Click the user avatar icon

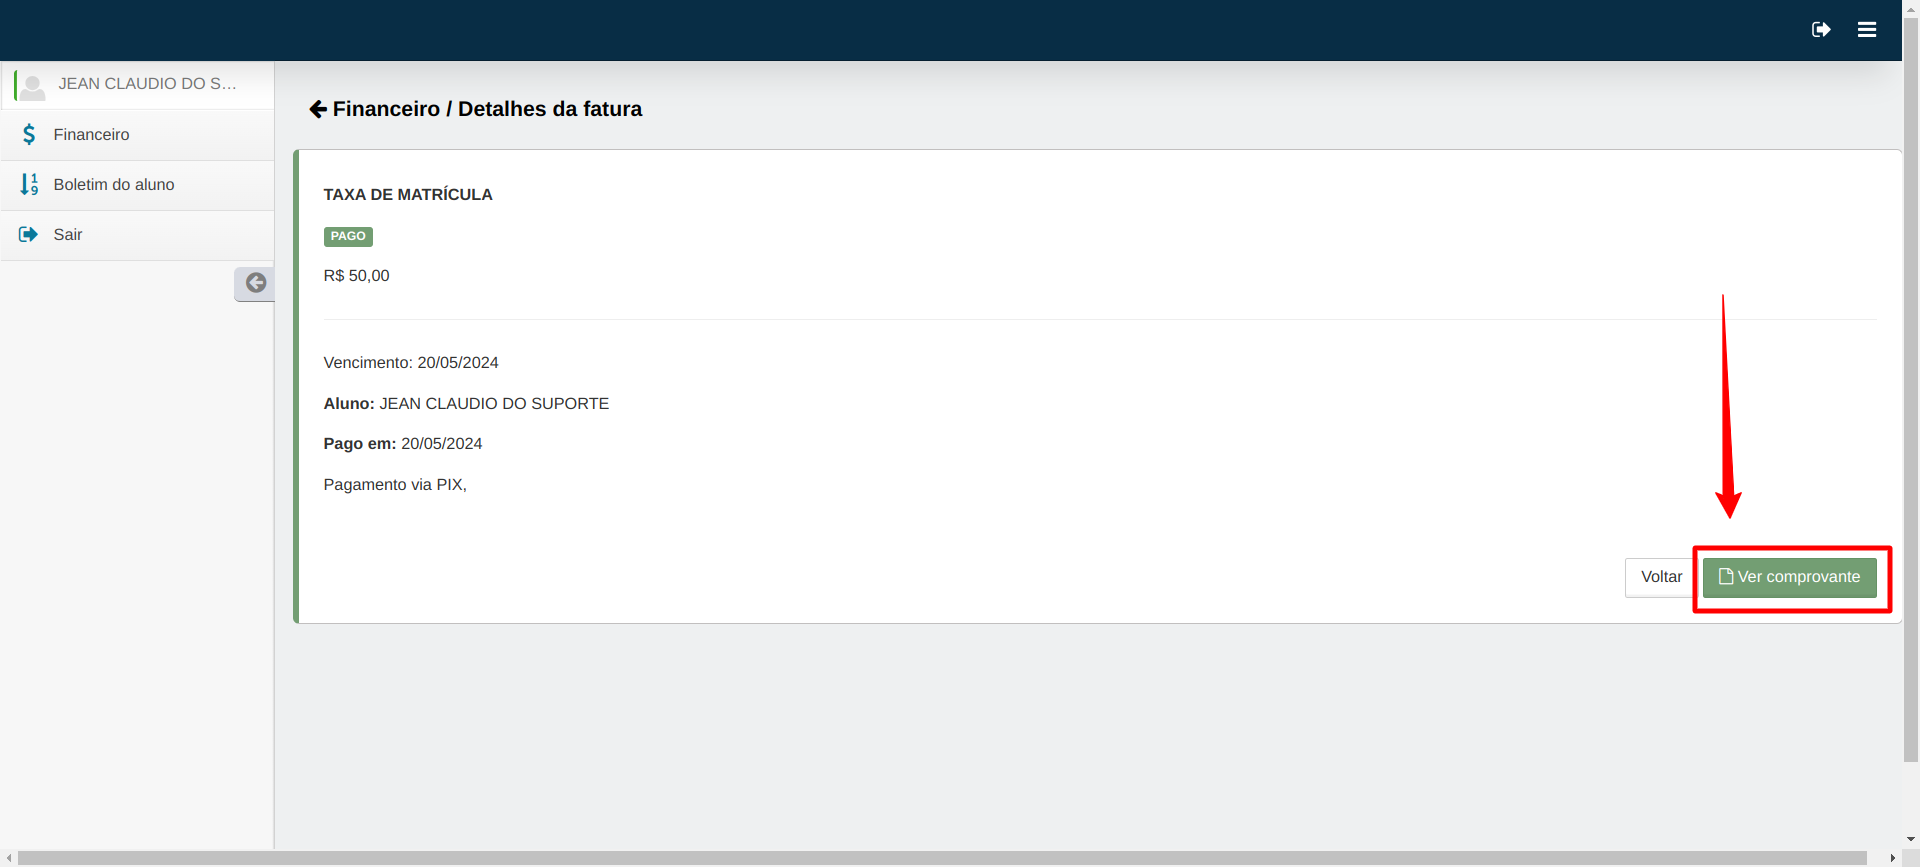(x=32, y=86)
